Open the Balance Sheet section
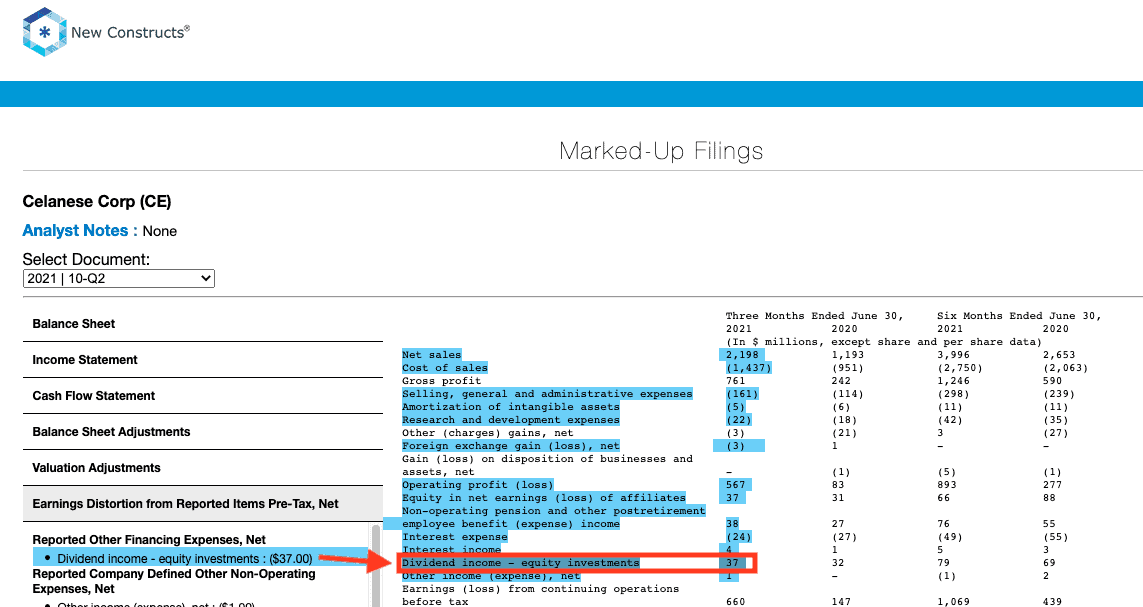Image resolution: width=1143 pixels, height=607 pixels. click(203, 324)
